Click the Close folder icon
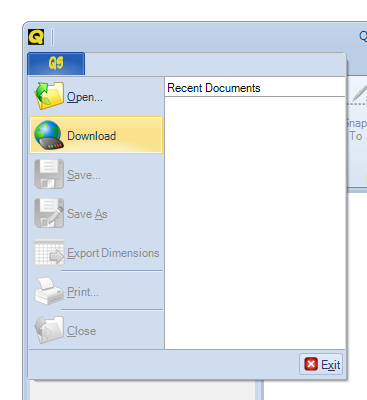Screen dimensions: 367x400 click(x=49, y=330)
